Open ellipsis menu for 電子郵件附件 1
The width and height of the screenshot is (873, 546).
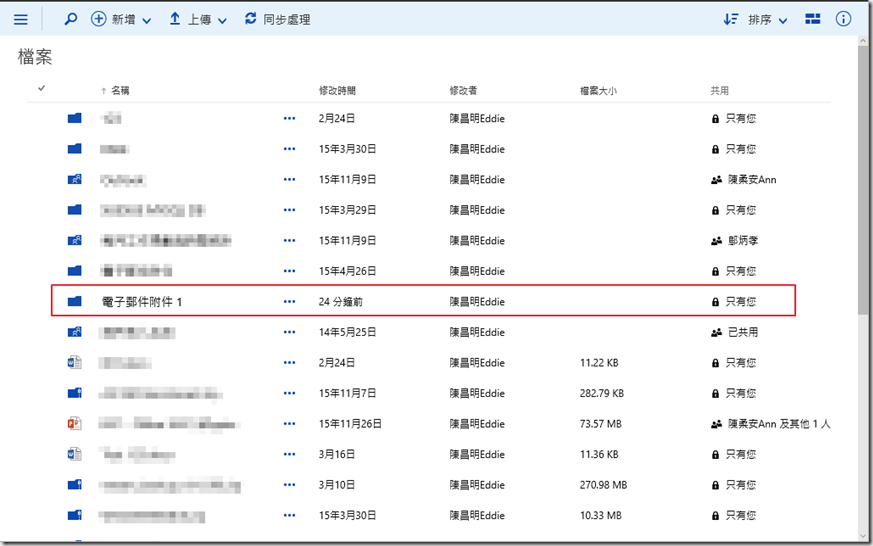(290, 301)
